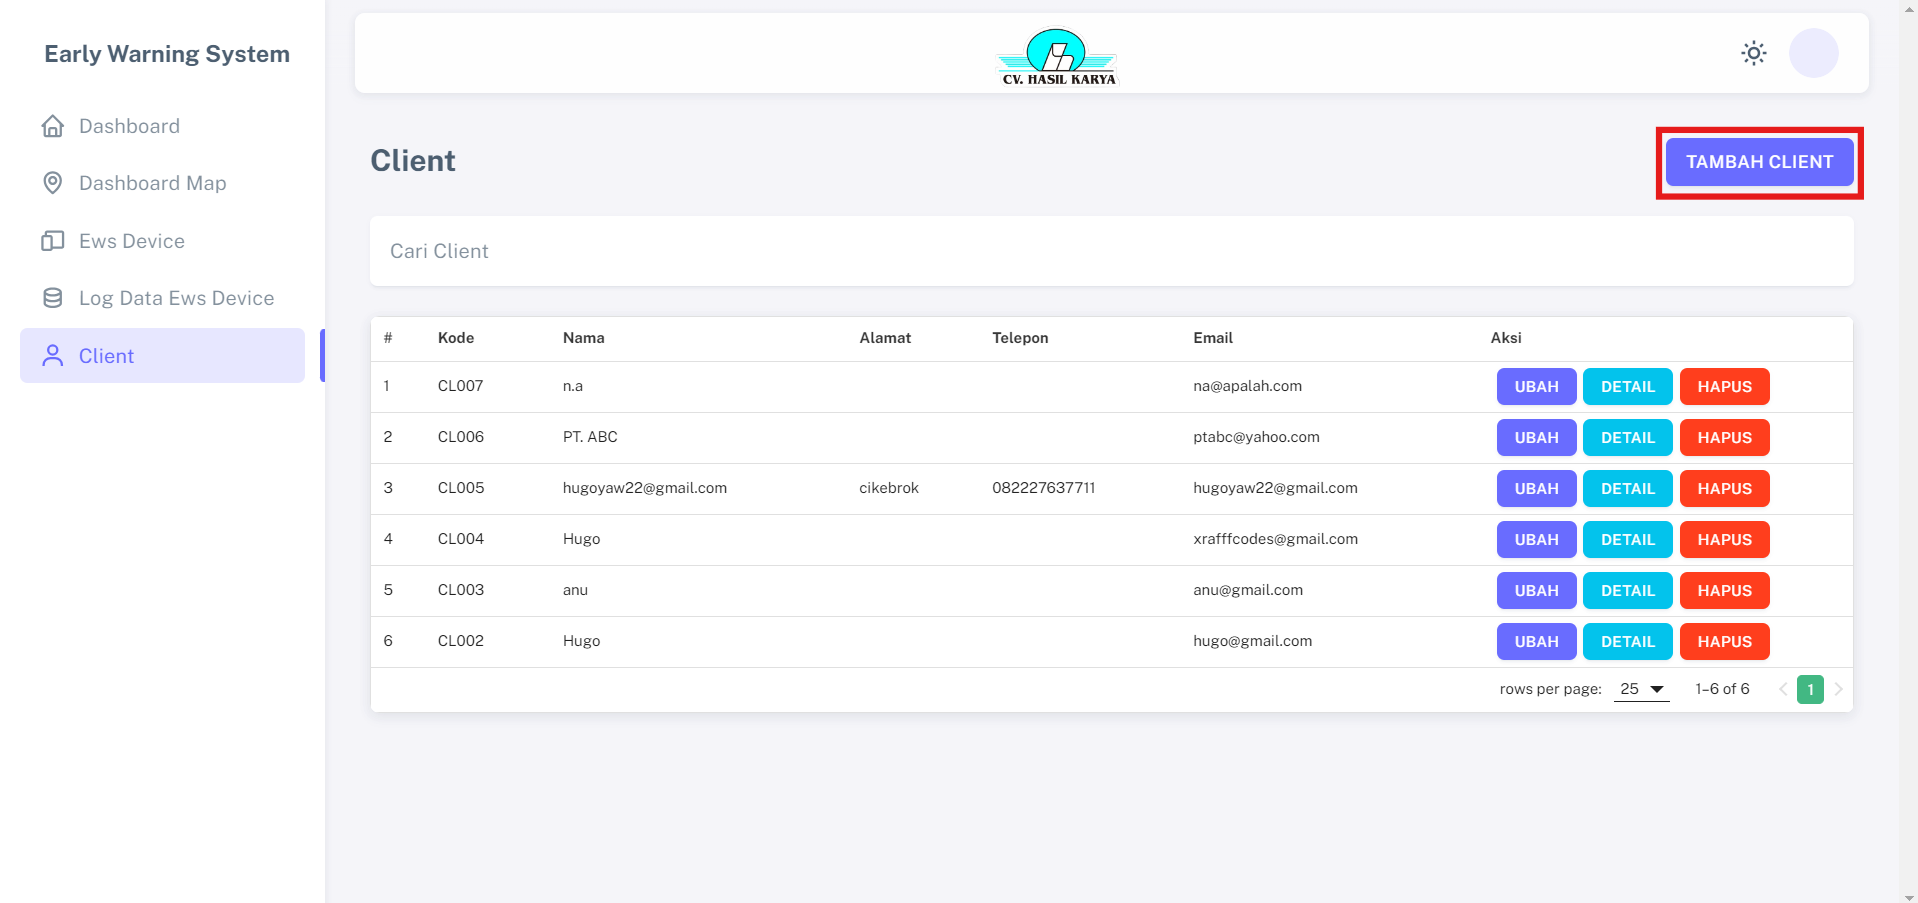Click the Cari Client search field
Viewport: 1918px width, 903px height.
click(x=1110, y=251)
